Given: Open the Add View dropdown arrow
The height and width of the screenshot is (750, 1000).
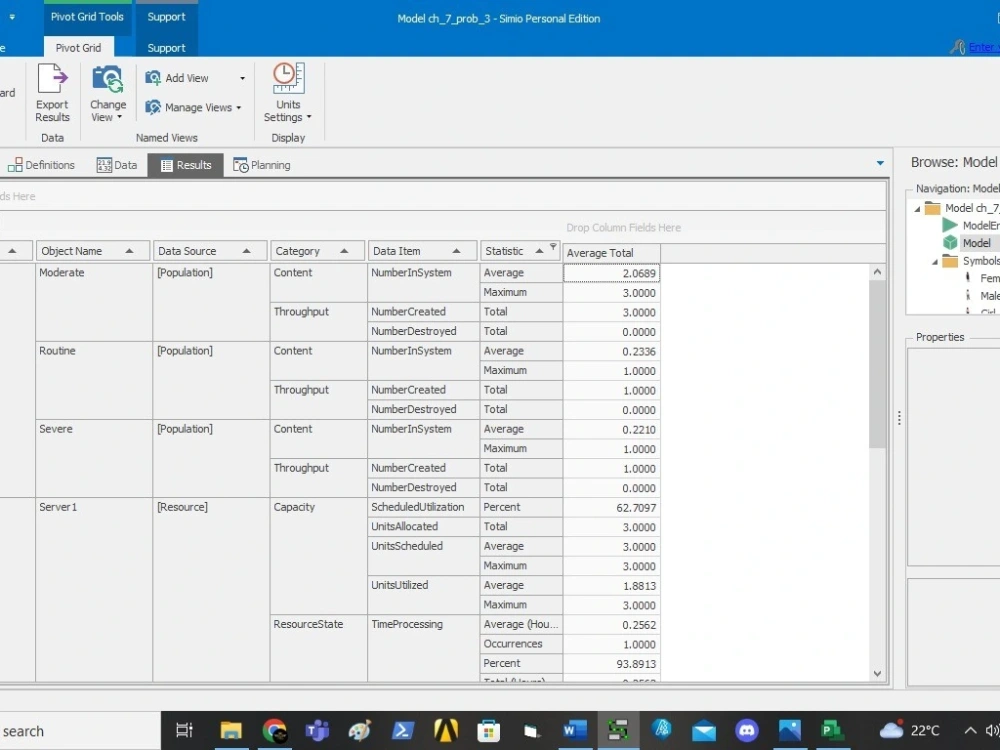Looking at the screenshot, I should 242,77.
